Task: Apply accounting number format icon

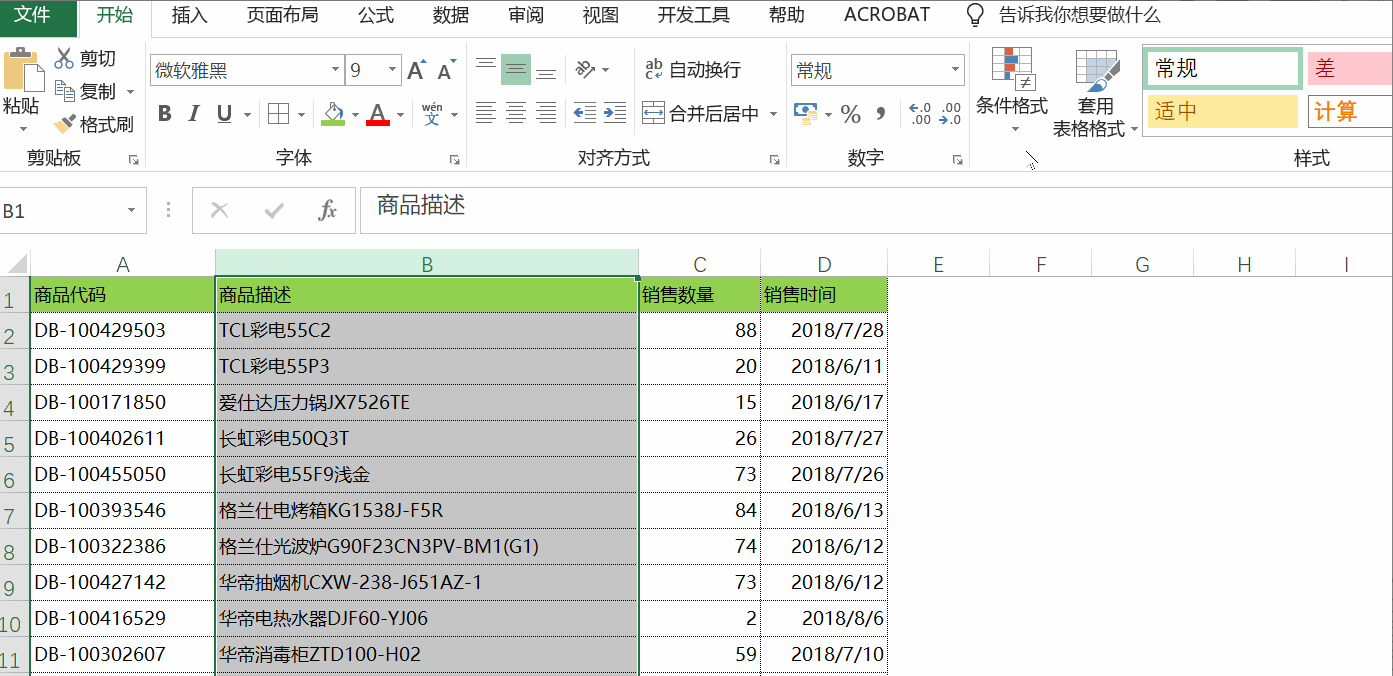Action: tap(806, 113)
